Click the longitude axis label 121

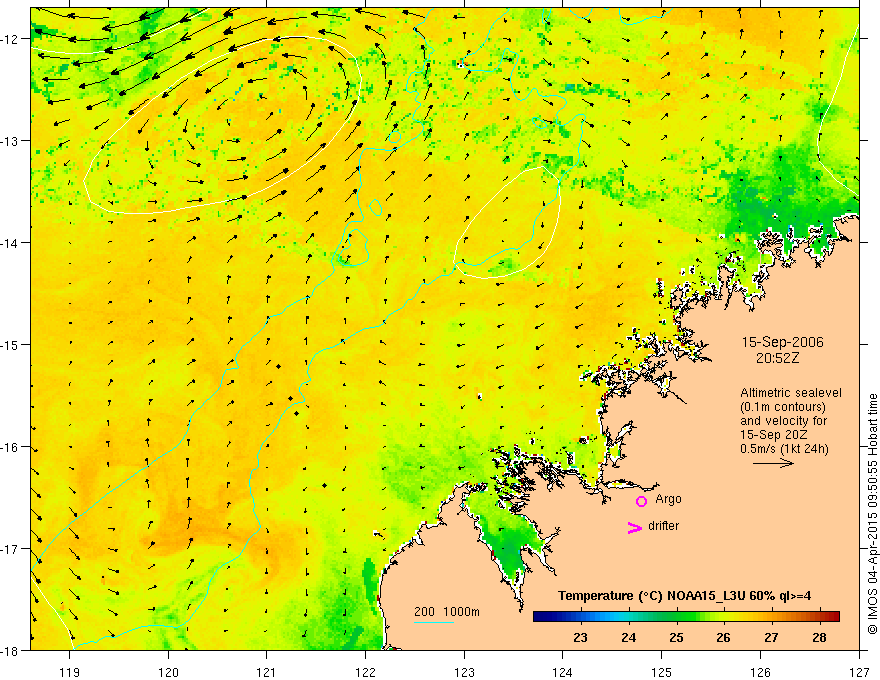coord(266,672)
